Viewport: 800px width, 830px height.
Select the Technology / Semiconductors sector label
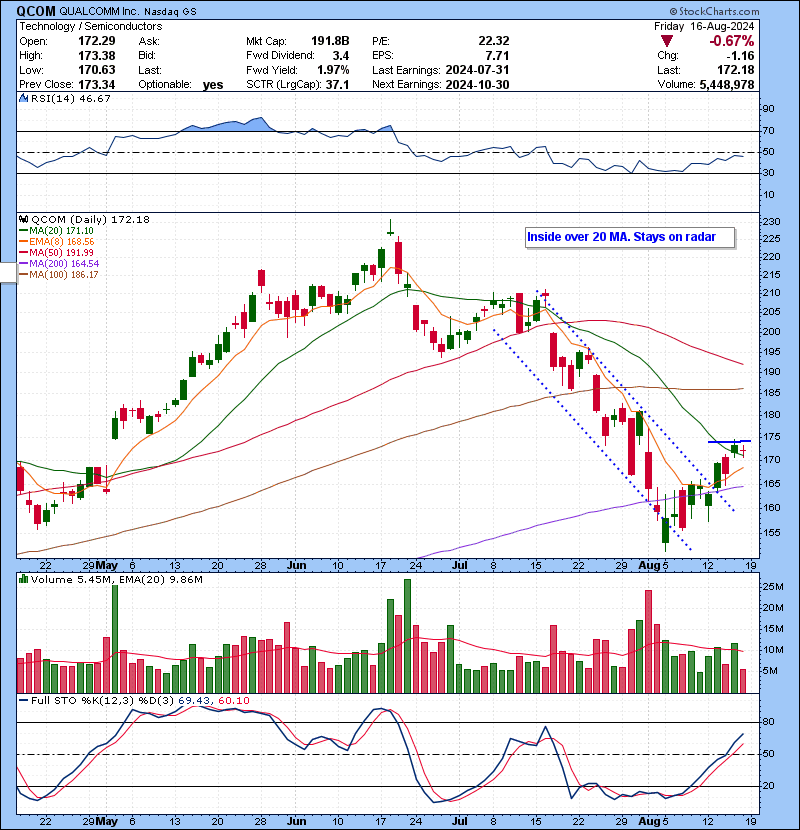pos(91,26)
